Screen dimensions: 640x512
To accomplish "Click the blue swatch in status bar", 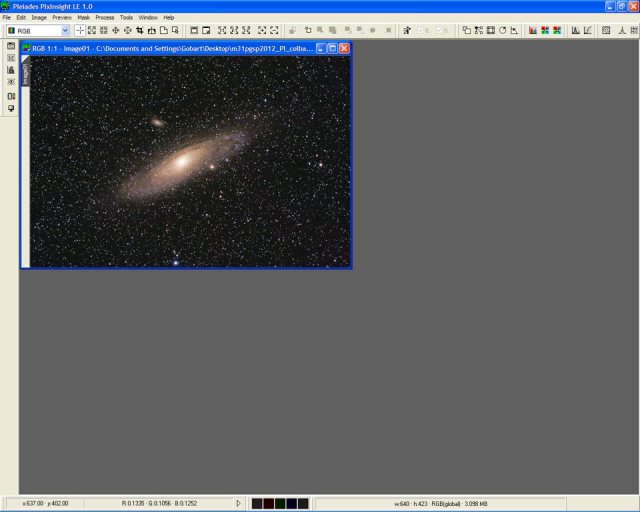I will point(291,503).
